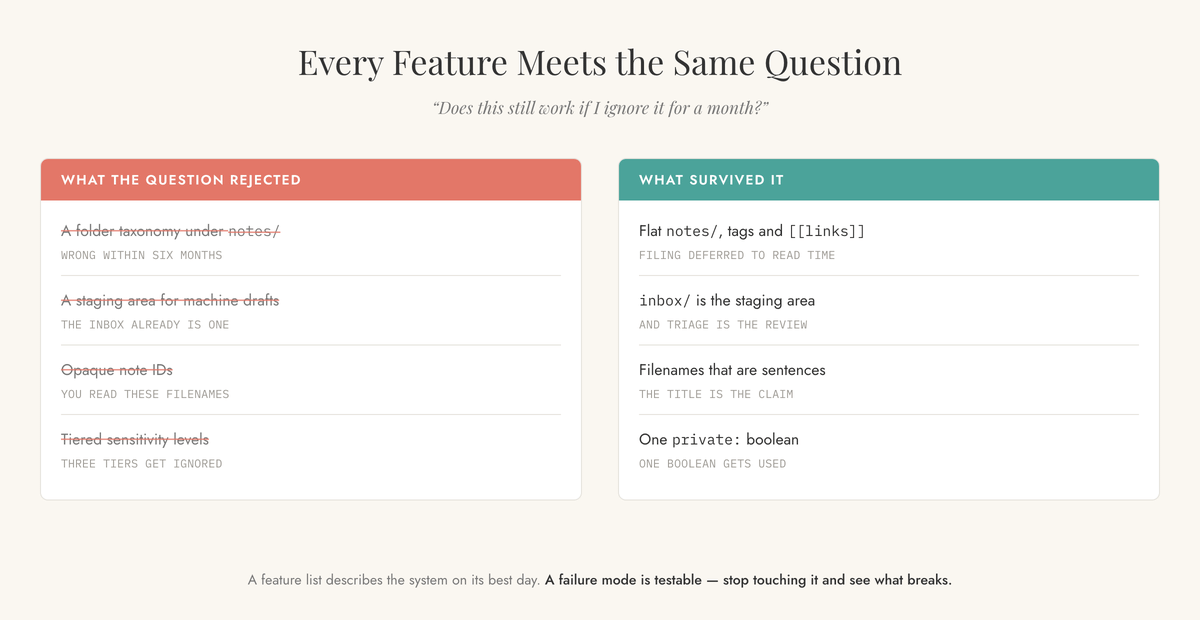Select struck-through 'A folder taxonomy under notes/'

coord(170,231)
